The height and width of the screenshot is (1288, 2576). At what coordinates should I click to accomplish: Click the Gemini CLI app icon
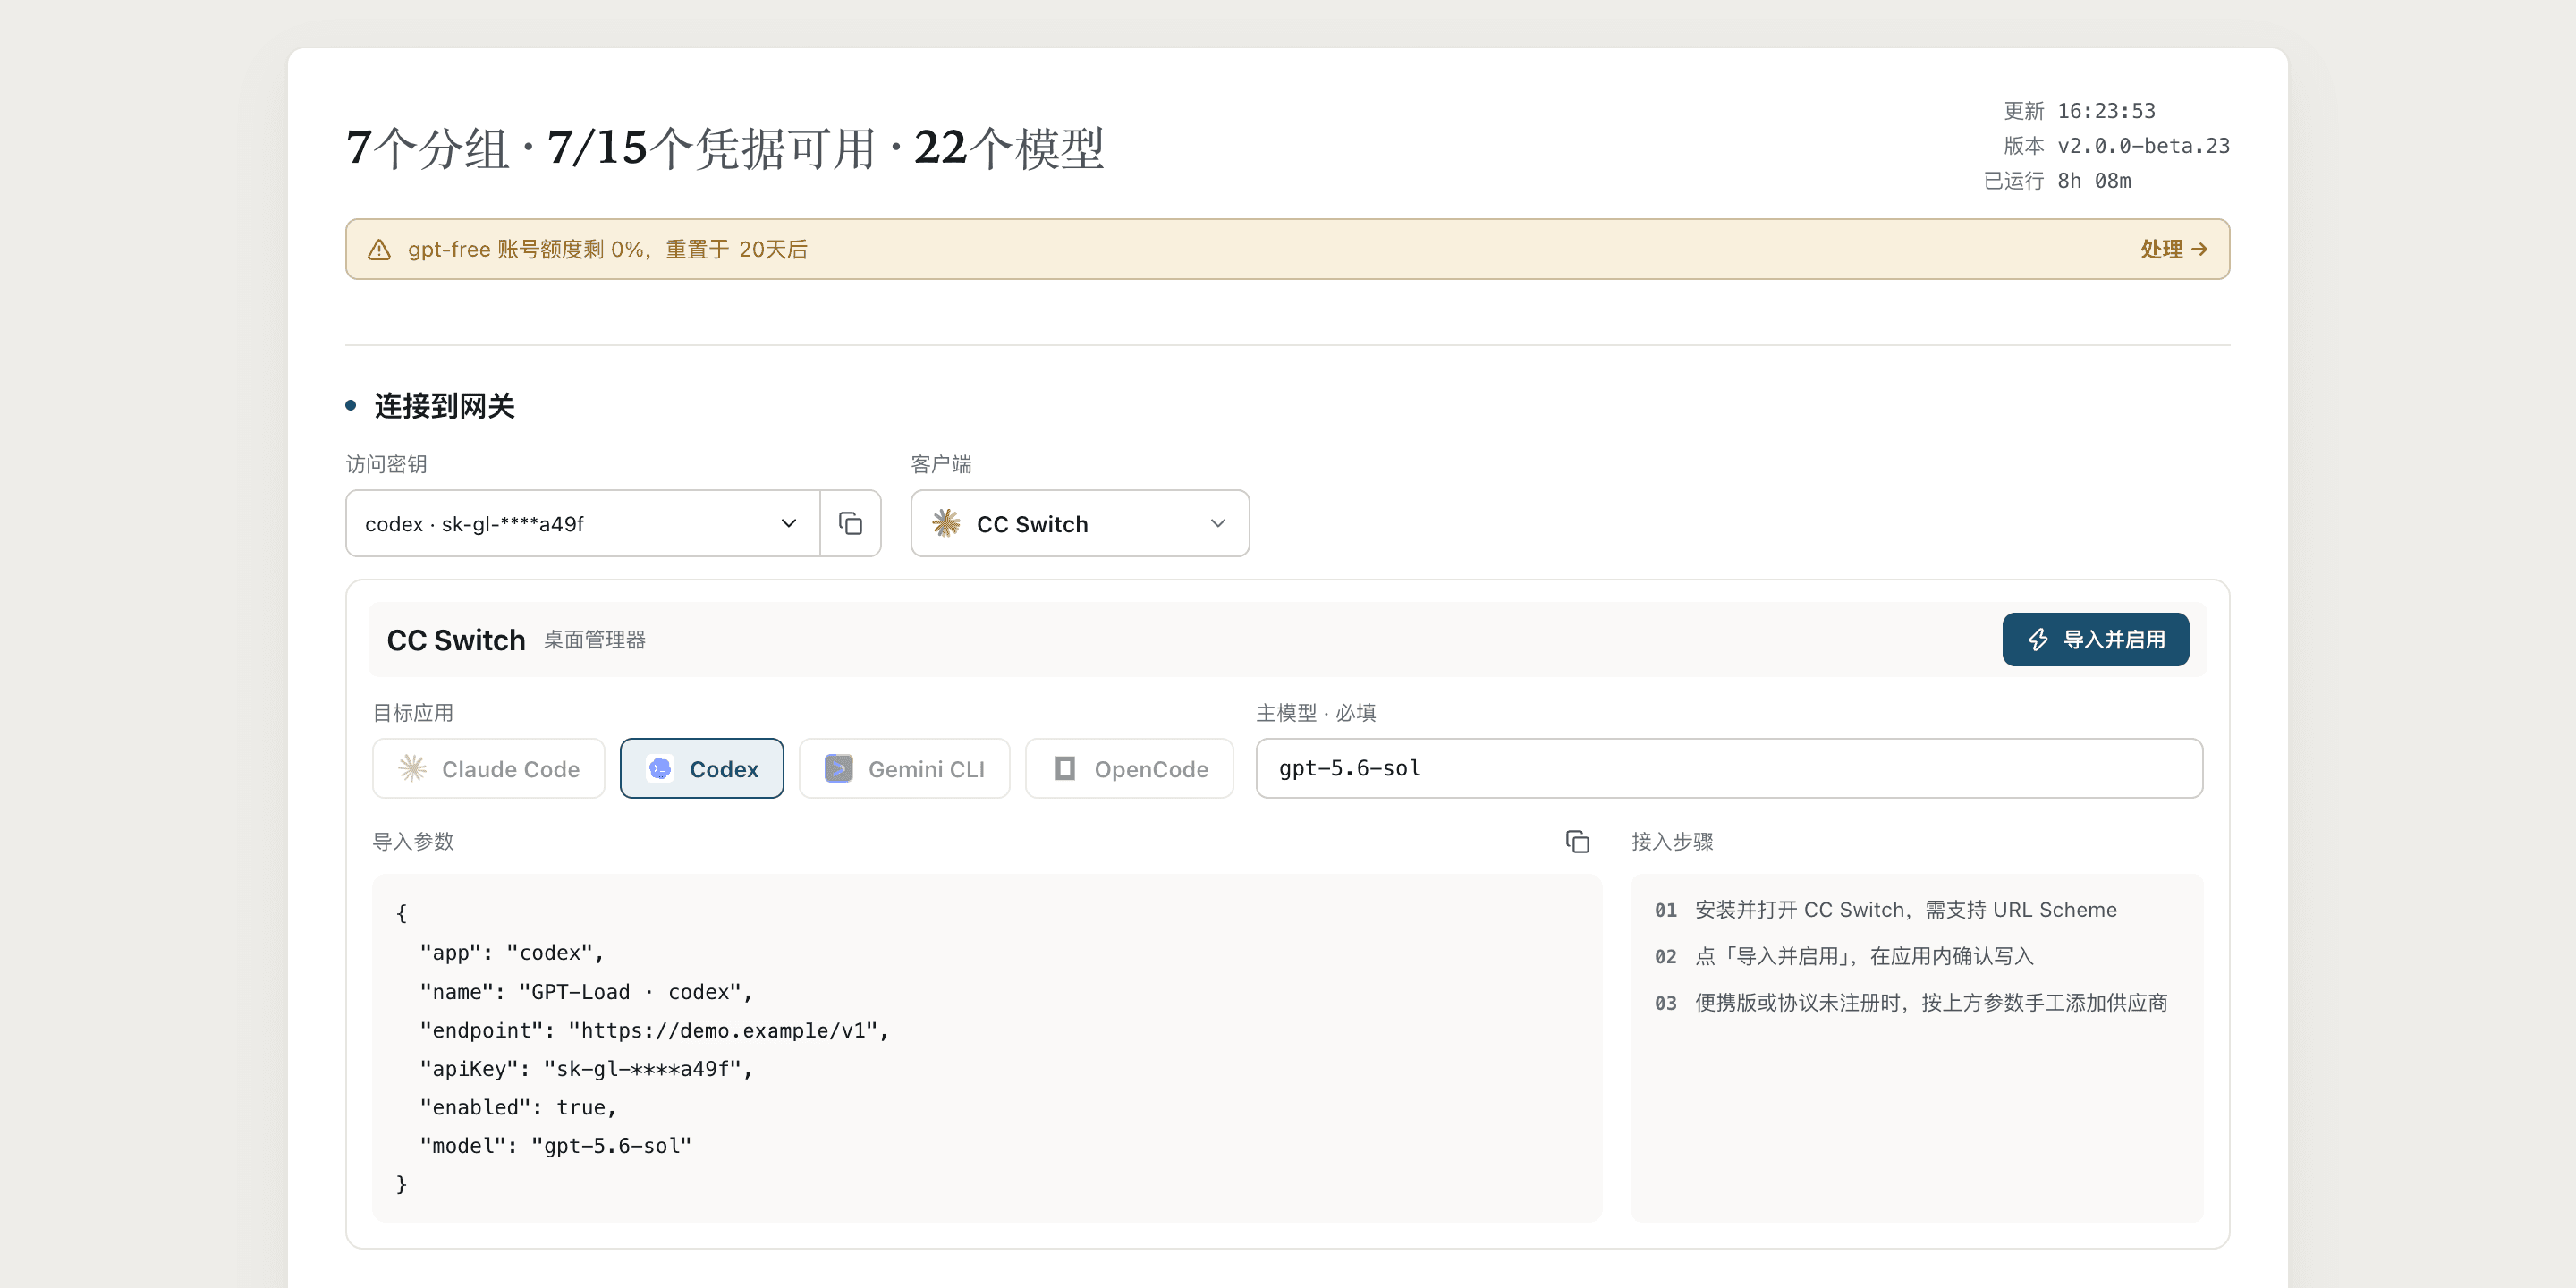pos(838,769)
